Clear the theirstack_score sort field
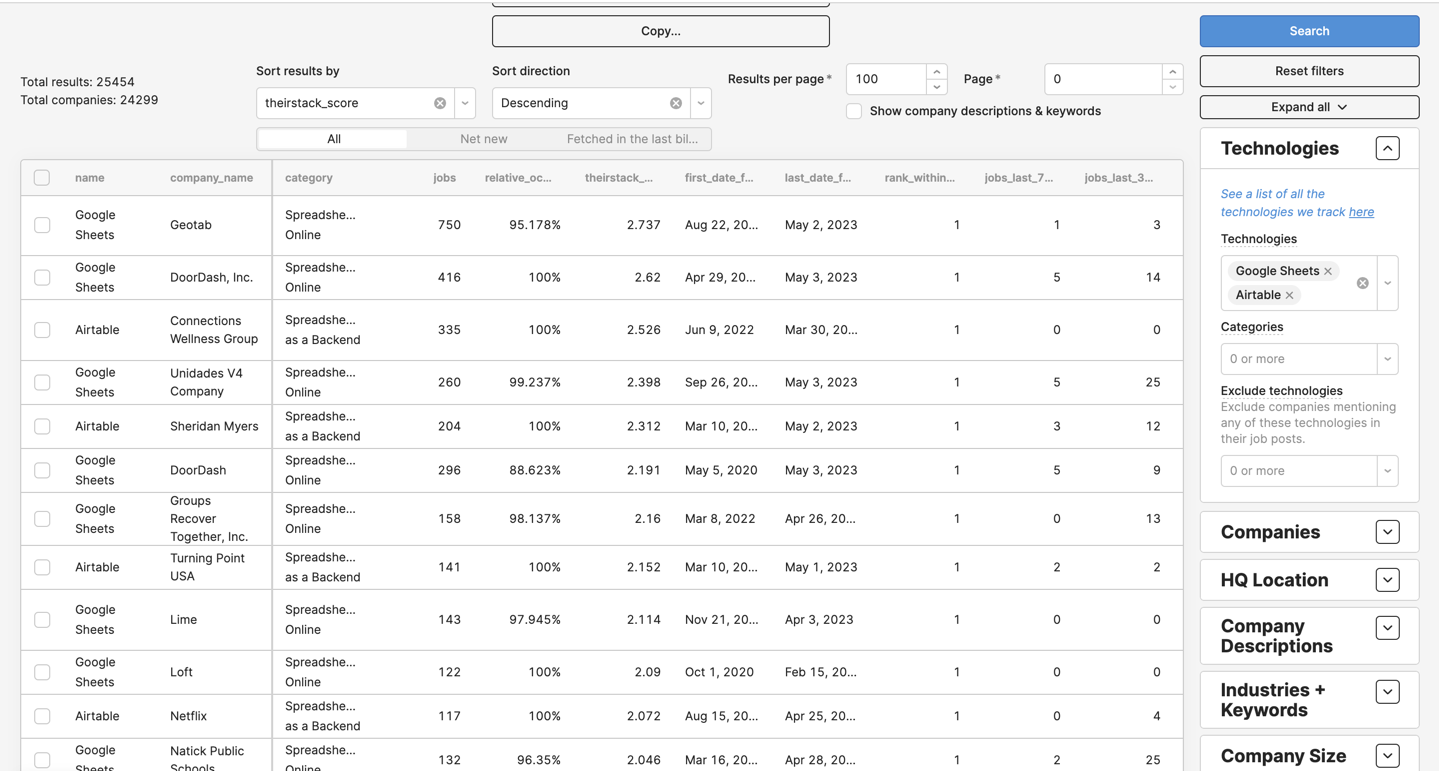The height and width of the screenshot is (771, 1439). point(440,103)
